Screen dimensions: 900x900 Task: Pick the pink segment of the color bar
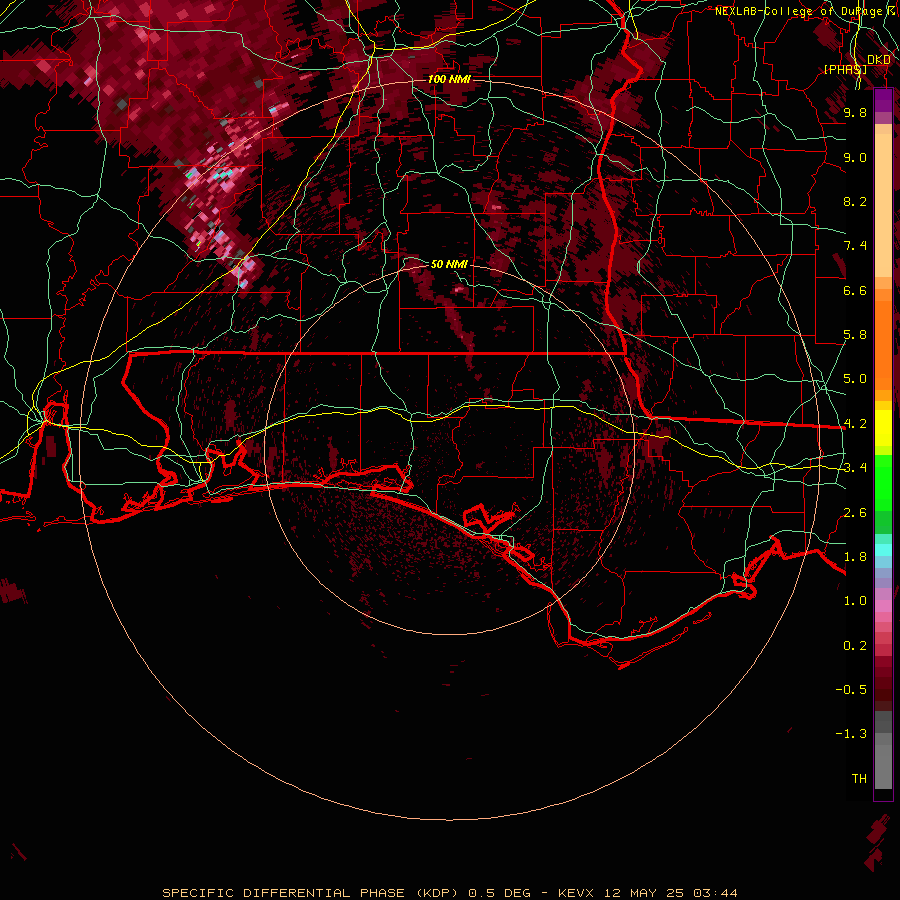click(x=883, y=606)
